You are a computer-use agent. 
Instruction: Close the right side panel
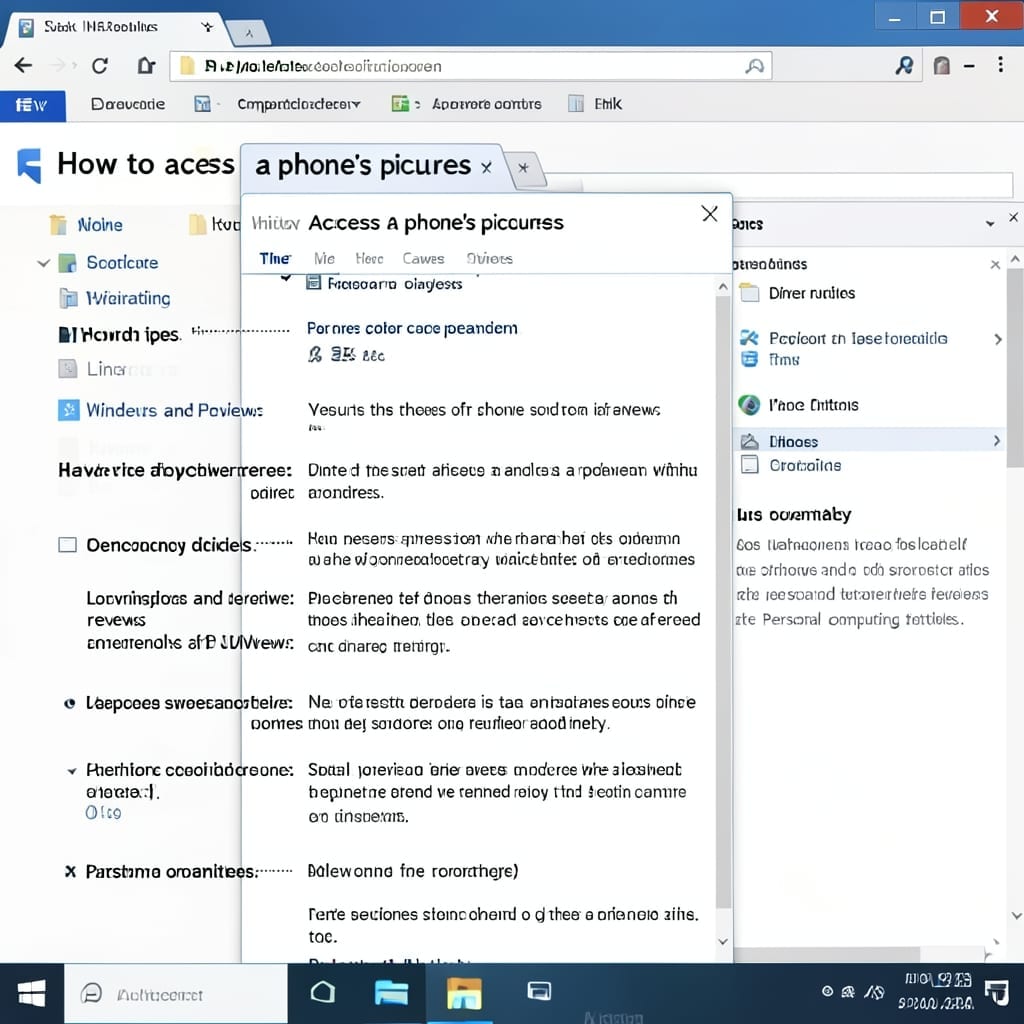[x=1013, y=217]
